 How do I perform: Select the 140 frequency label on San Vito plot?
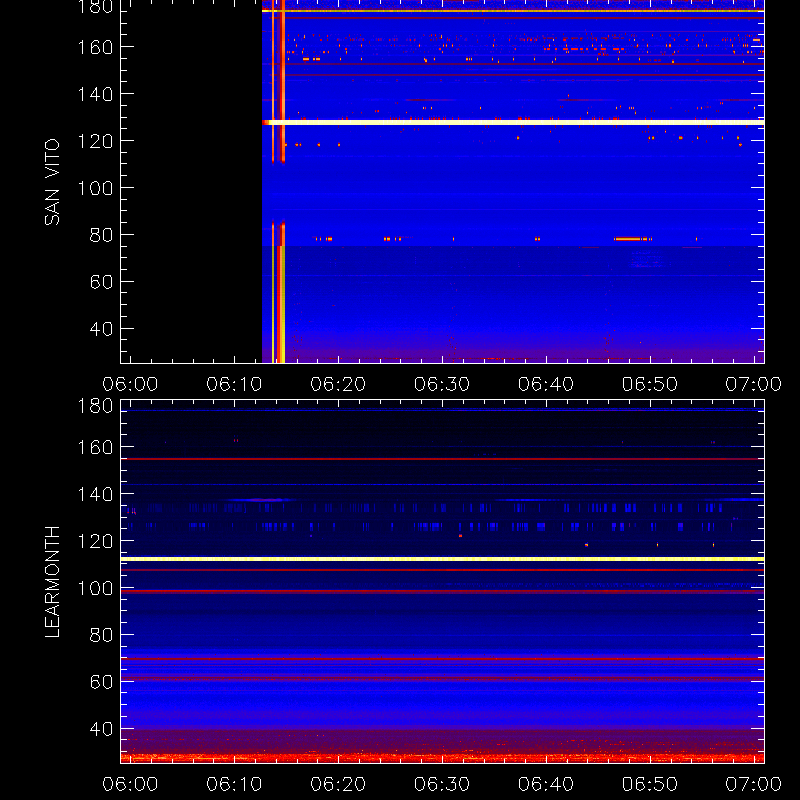95,94
